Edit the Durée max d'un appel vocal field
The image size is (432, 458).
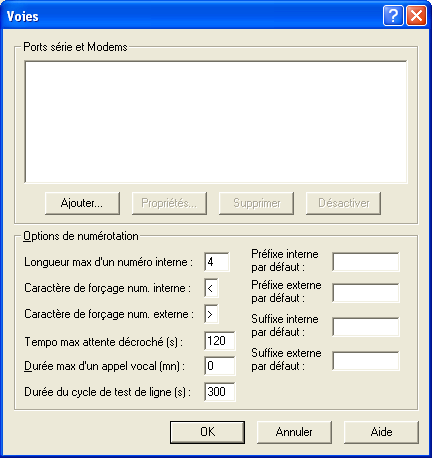pos(220,366)
